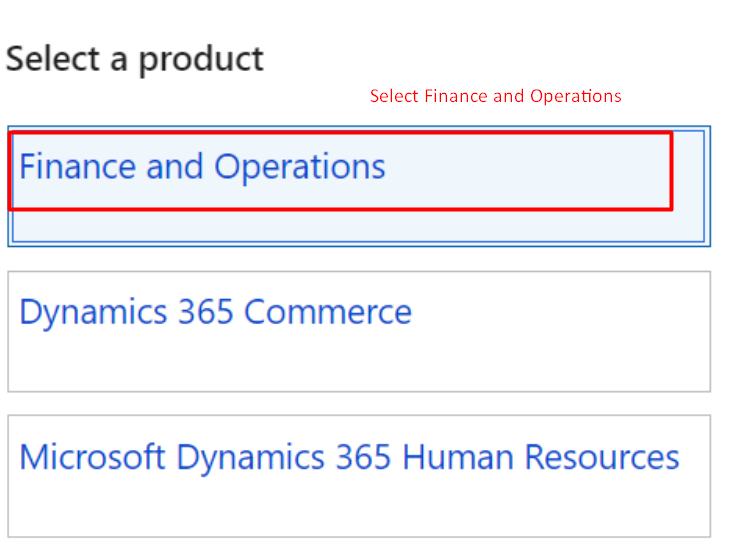
Task: Click the word 'Commerce' in second tile
Action: coord(327,312)
